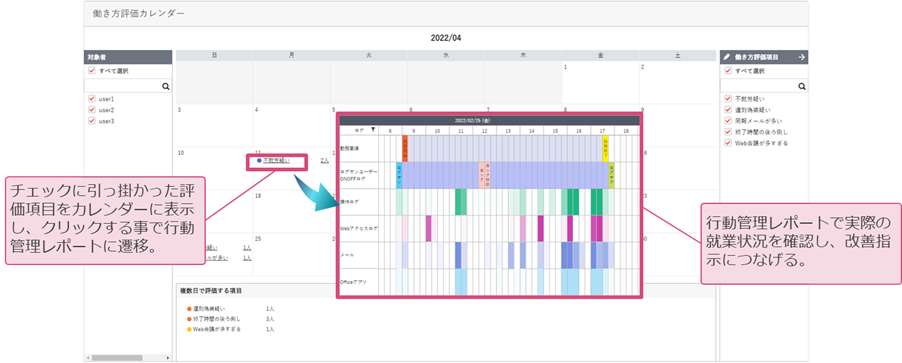Click the blue dot beside 不就労疑い on day 11
This screenshot has height=363, width=902.
[x=259, y=161]
